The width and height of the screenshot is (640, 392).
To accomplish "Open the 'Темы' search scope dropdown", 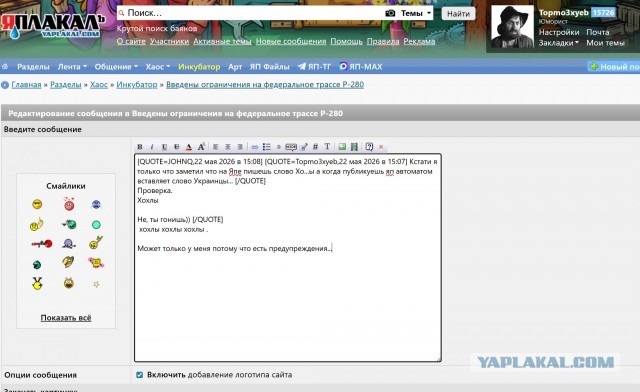I will click(416, 13).
